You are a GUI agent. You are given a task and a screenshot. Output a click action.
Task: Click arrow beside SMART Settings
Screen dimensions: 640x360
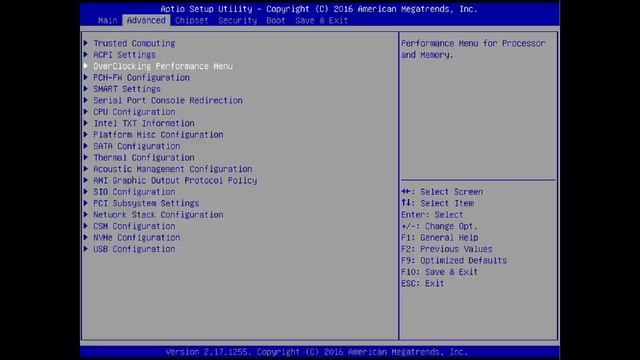pyautogui.click(x=86, y=89)
